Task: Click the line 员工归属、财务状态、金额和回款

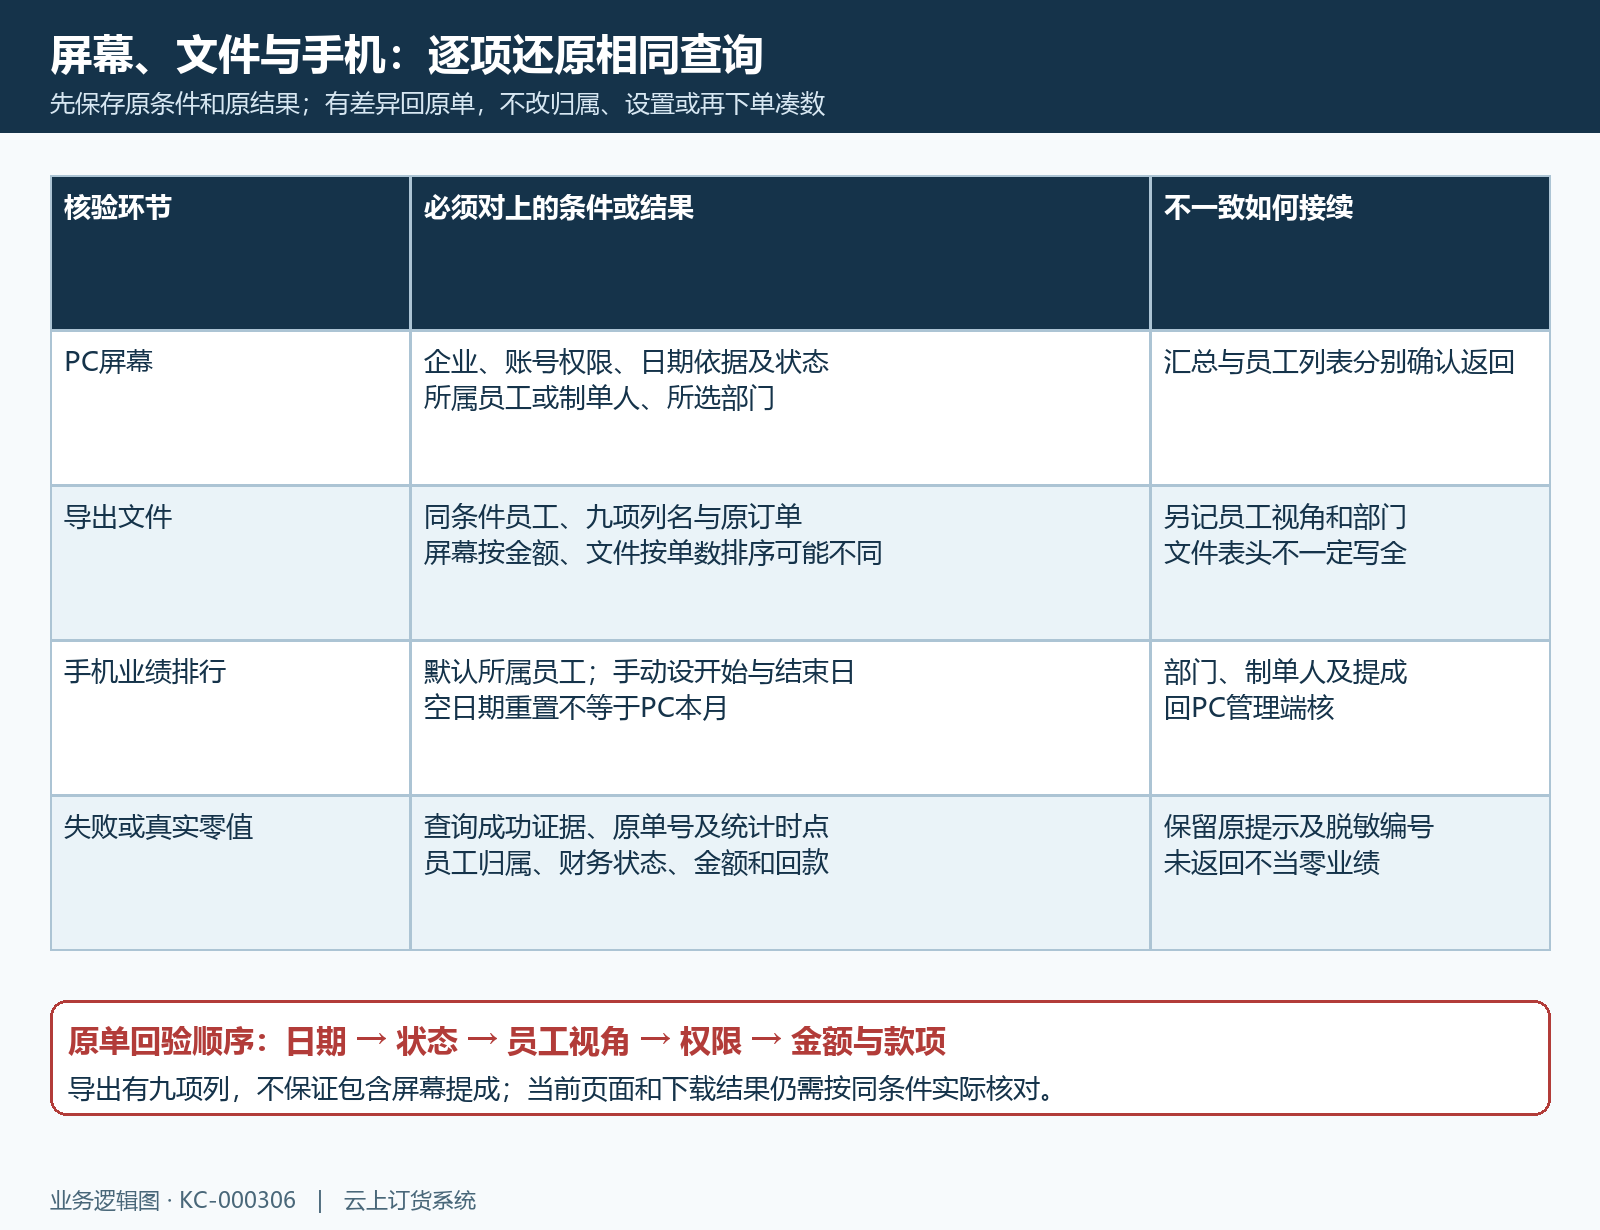Action: point(626,863)
